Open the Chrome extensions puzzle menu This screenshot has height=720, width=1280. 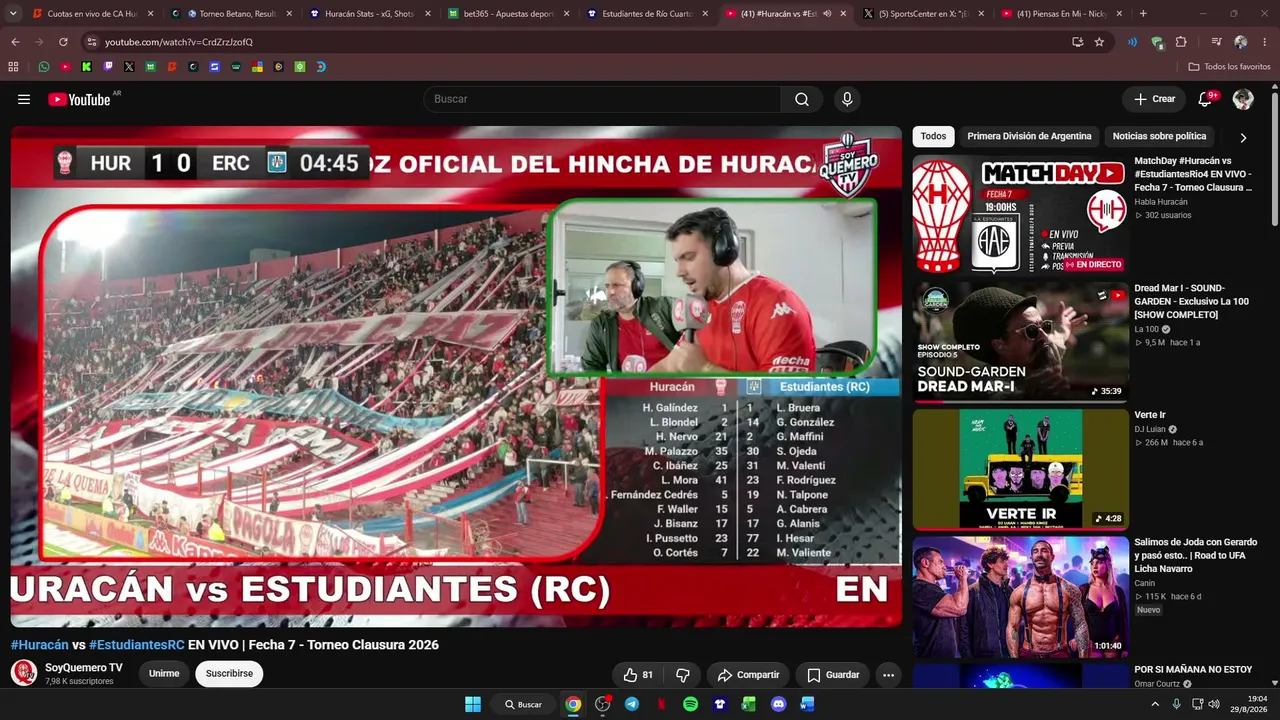coord(1181,42)
